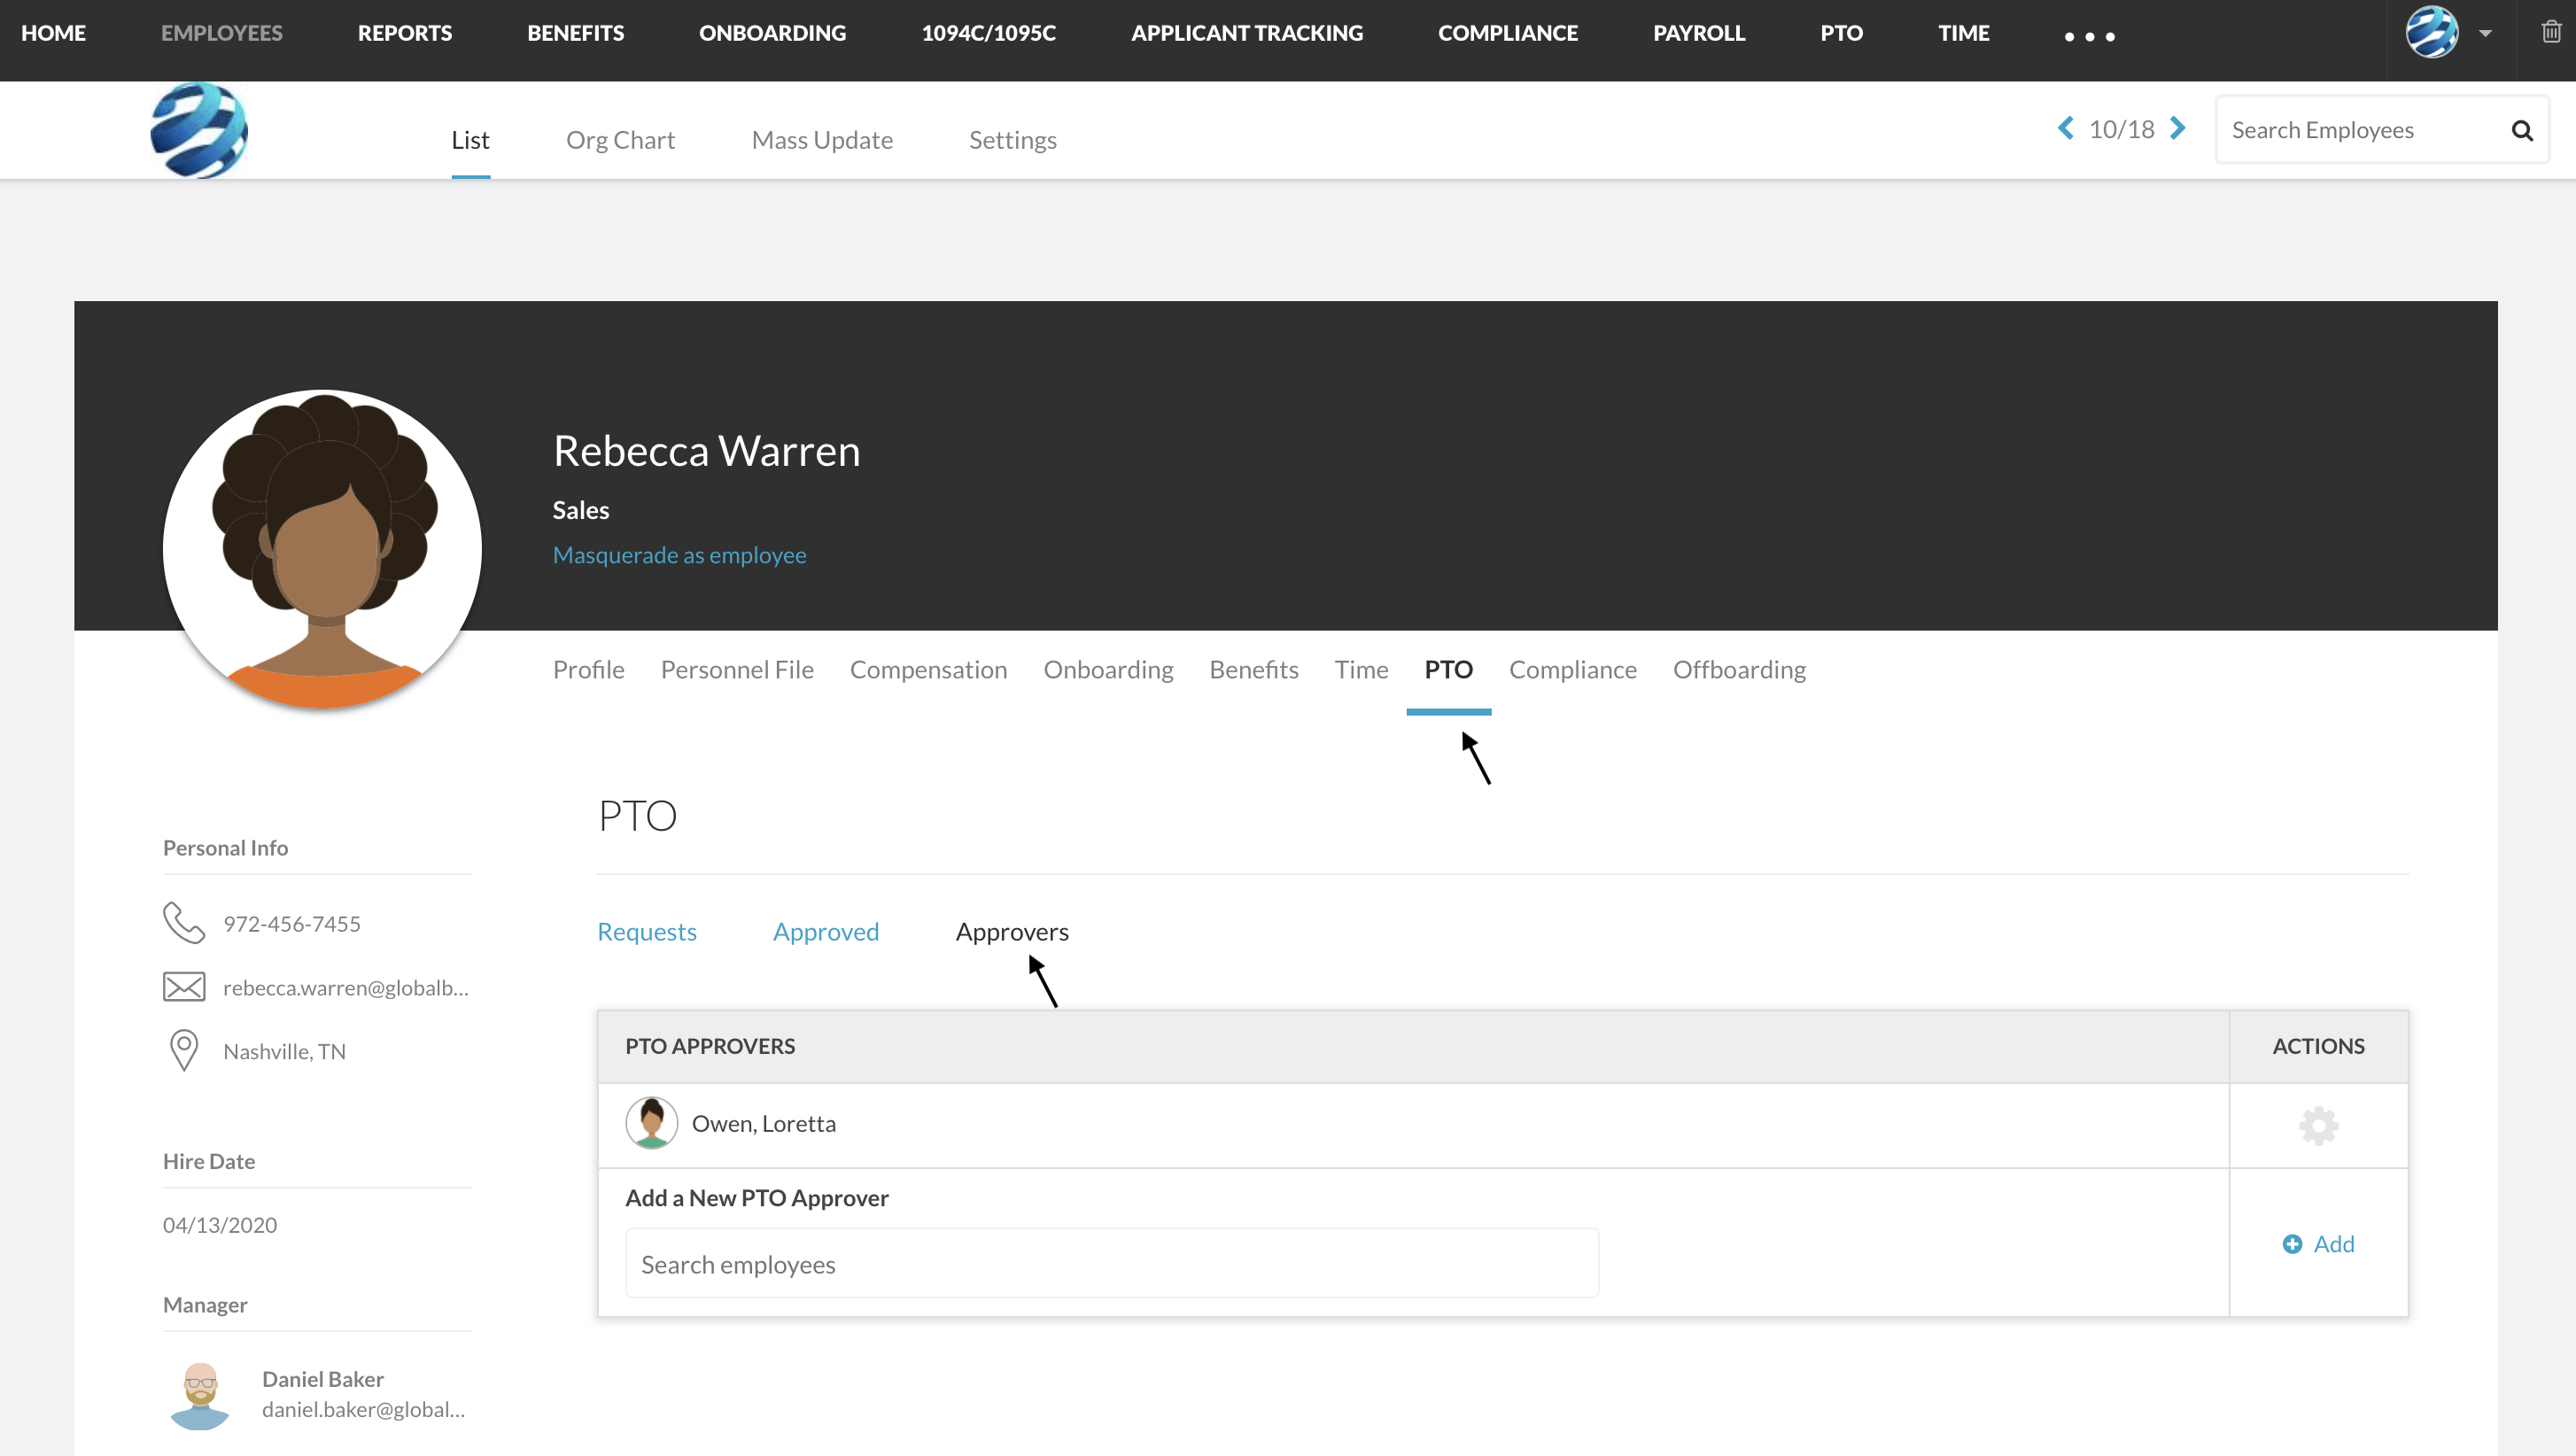Image resolution: width=2576 pixels, height=1456 pixels.
Task: Open the account avatar globe in top bar
Action: pyautogui.click(x=2432, y=32)
